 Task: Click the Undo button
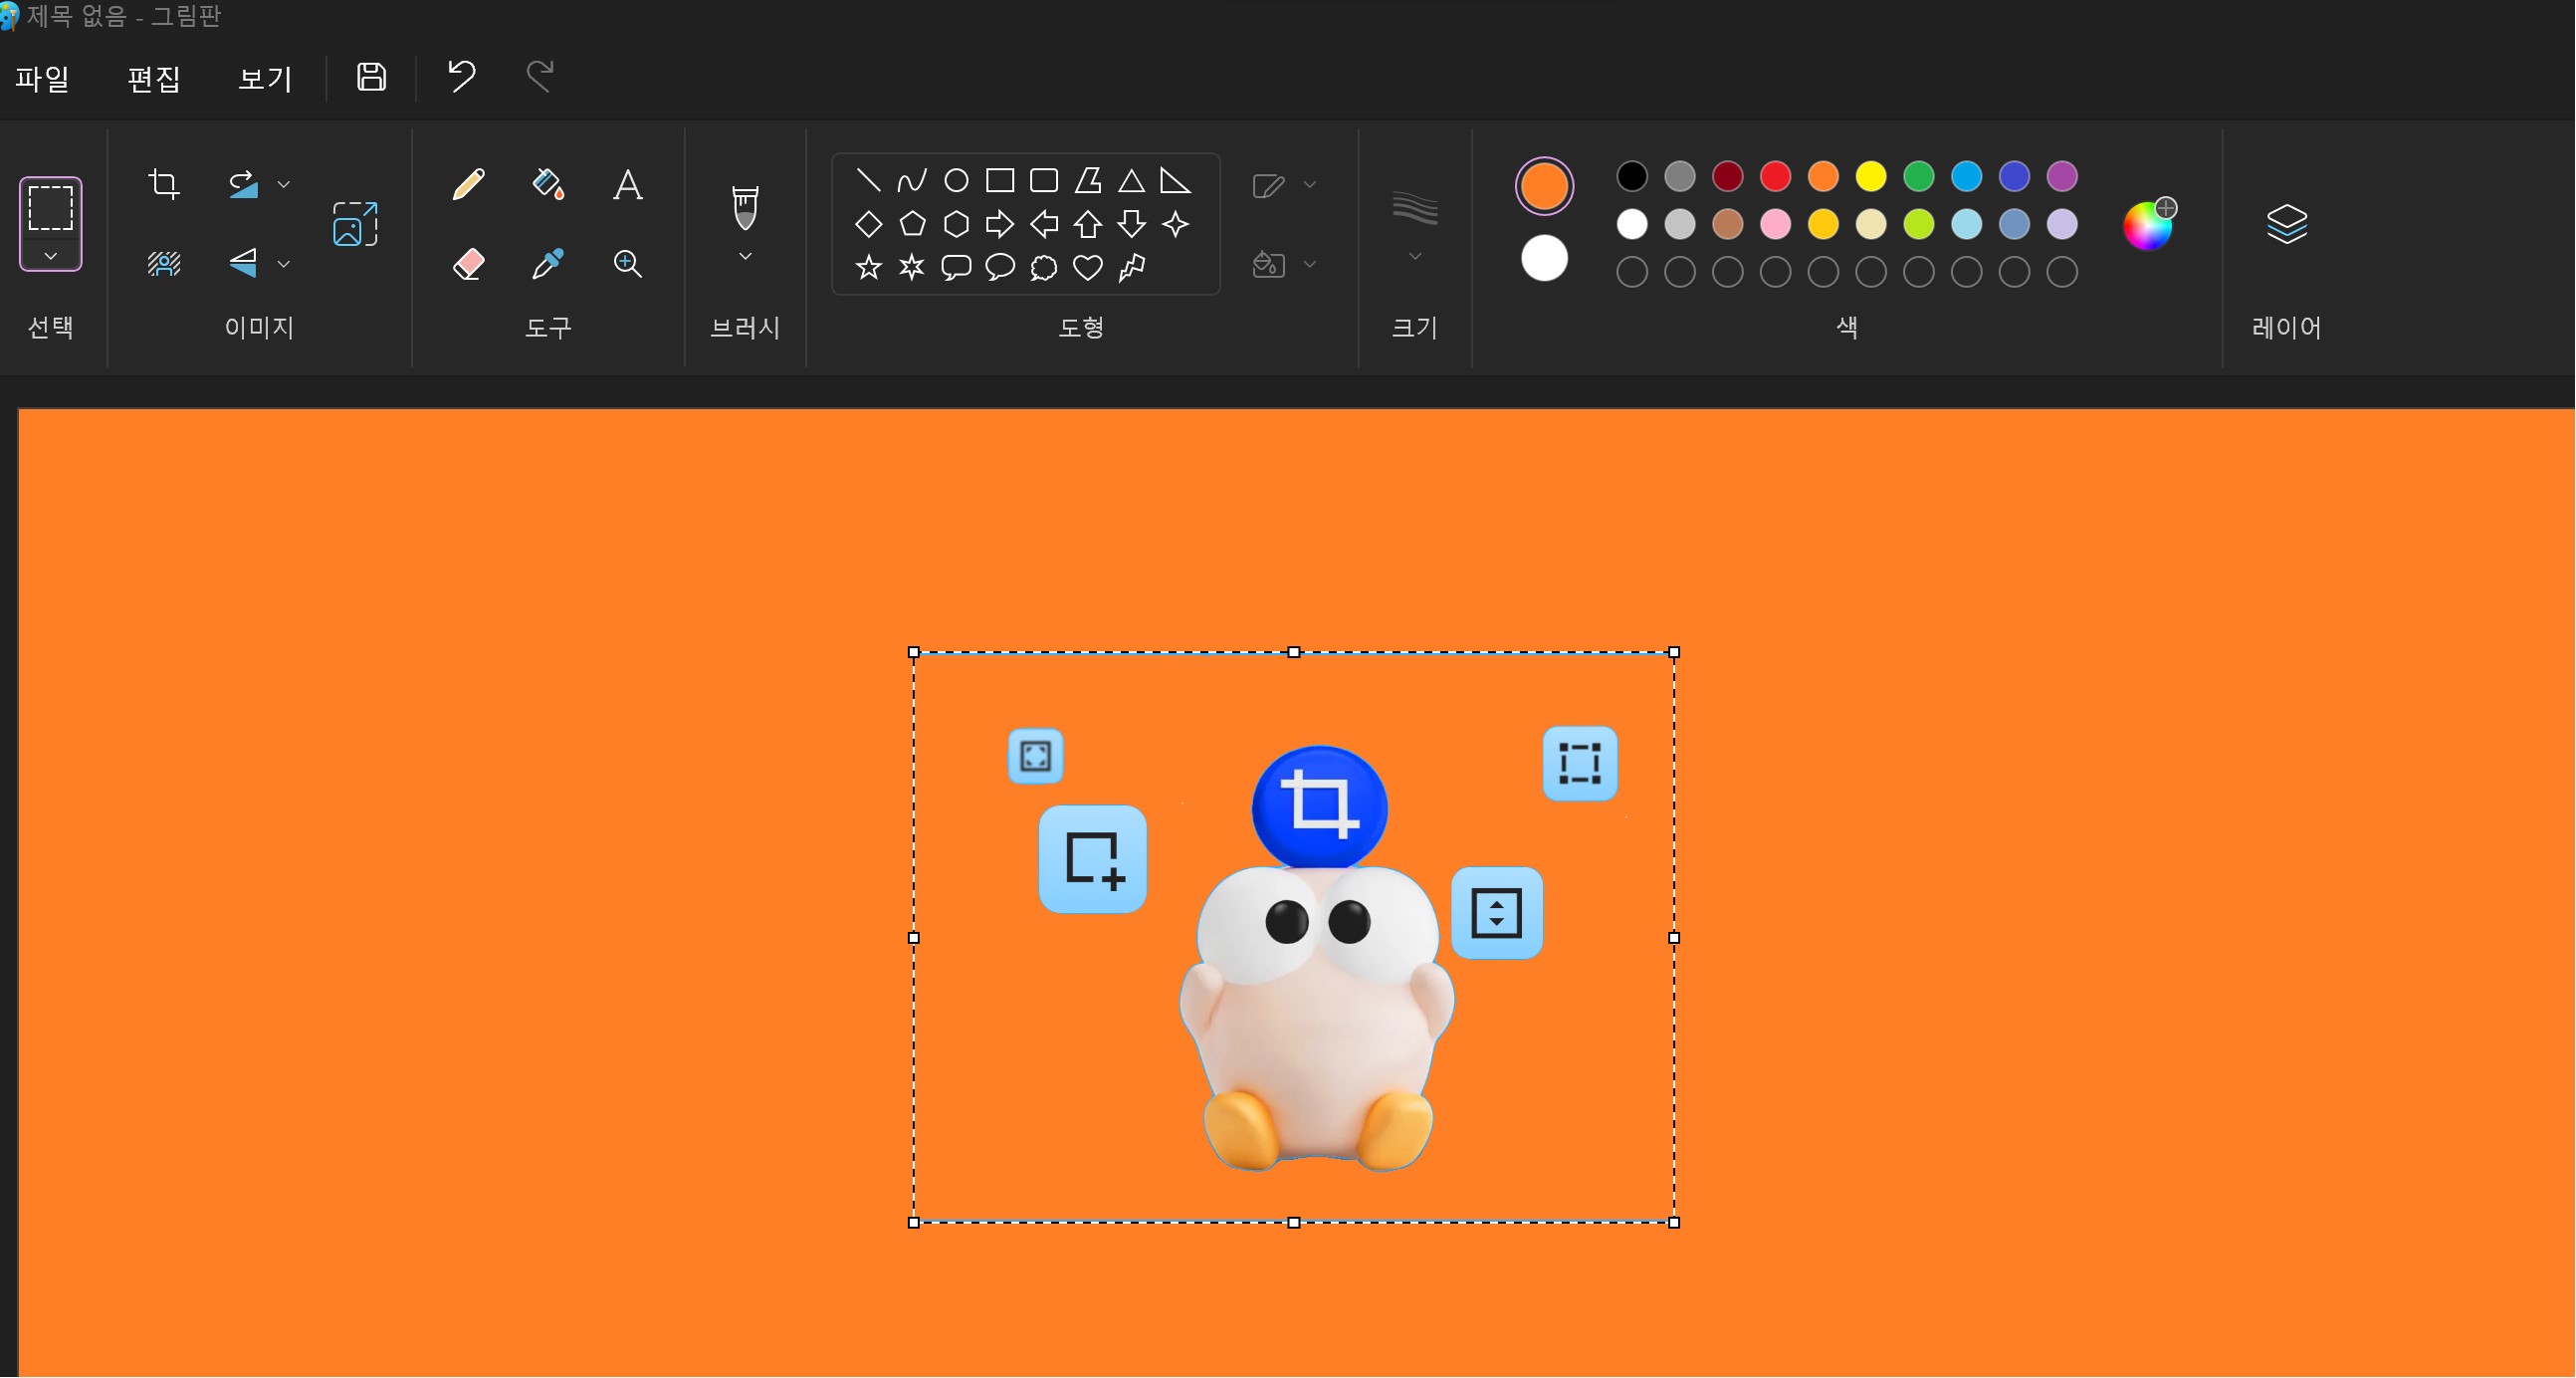pos(461,76)
